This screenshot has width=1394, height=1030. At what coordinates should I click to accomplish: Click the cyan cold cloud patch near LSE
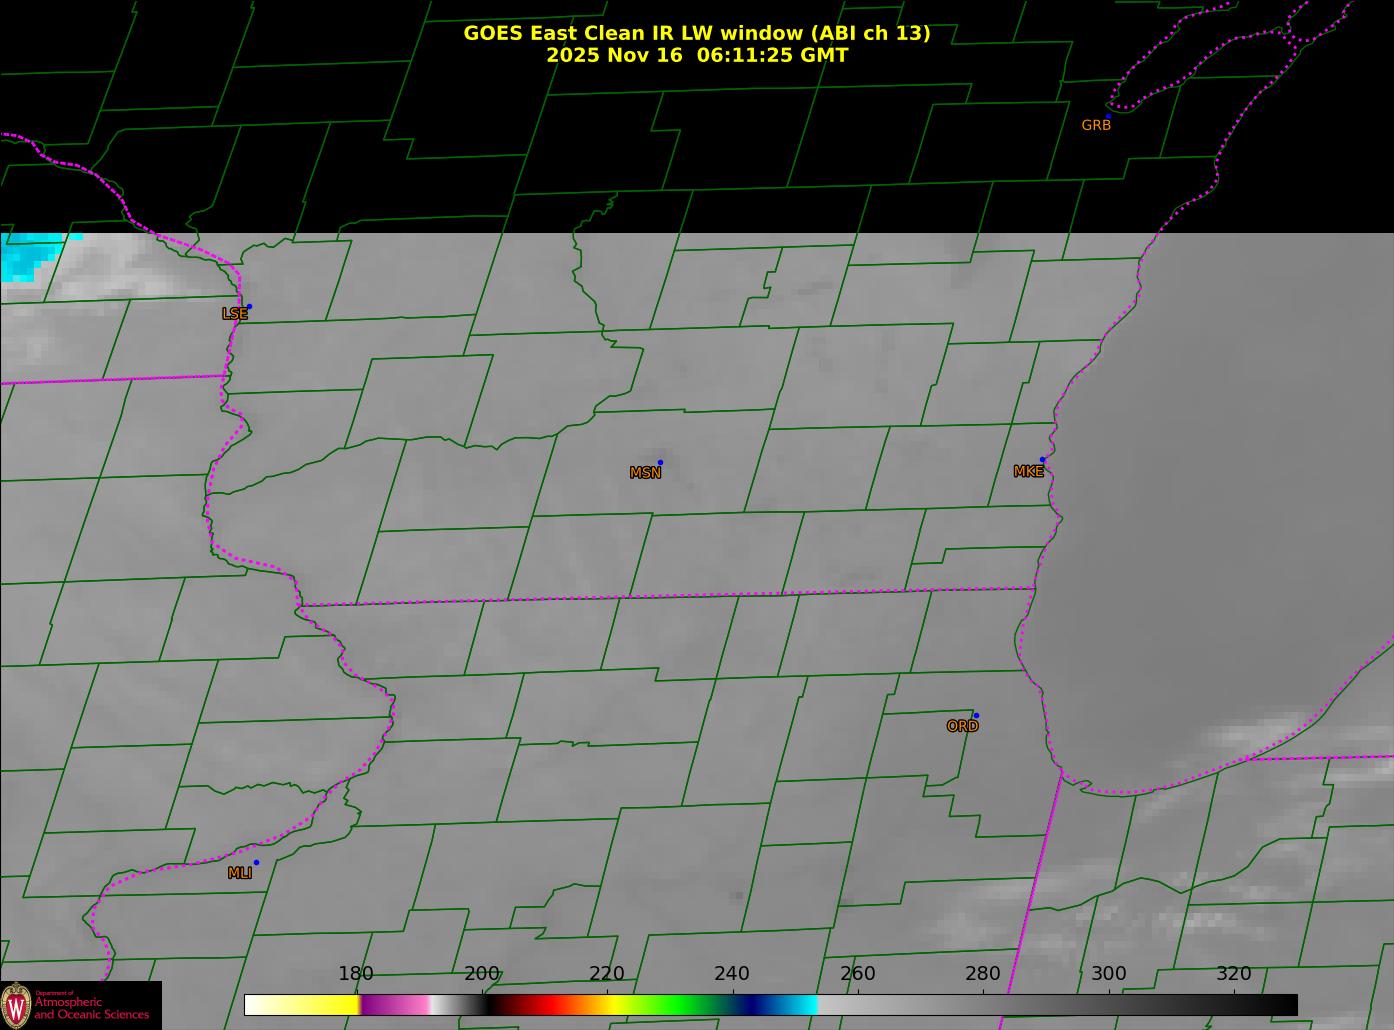point(28,256)
